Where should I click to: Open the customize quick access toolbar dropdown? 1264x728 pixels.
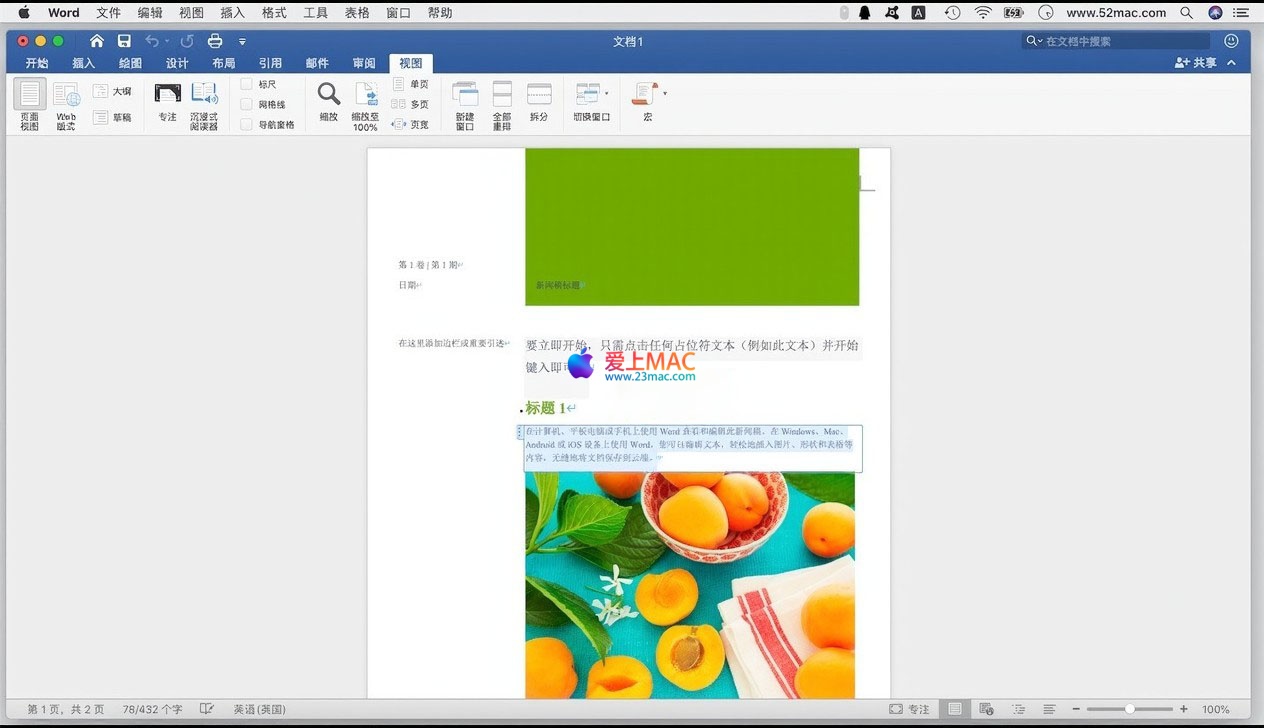coord(242,42)
